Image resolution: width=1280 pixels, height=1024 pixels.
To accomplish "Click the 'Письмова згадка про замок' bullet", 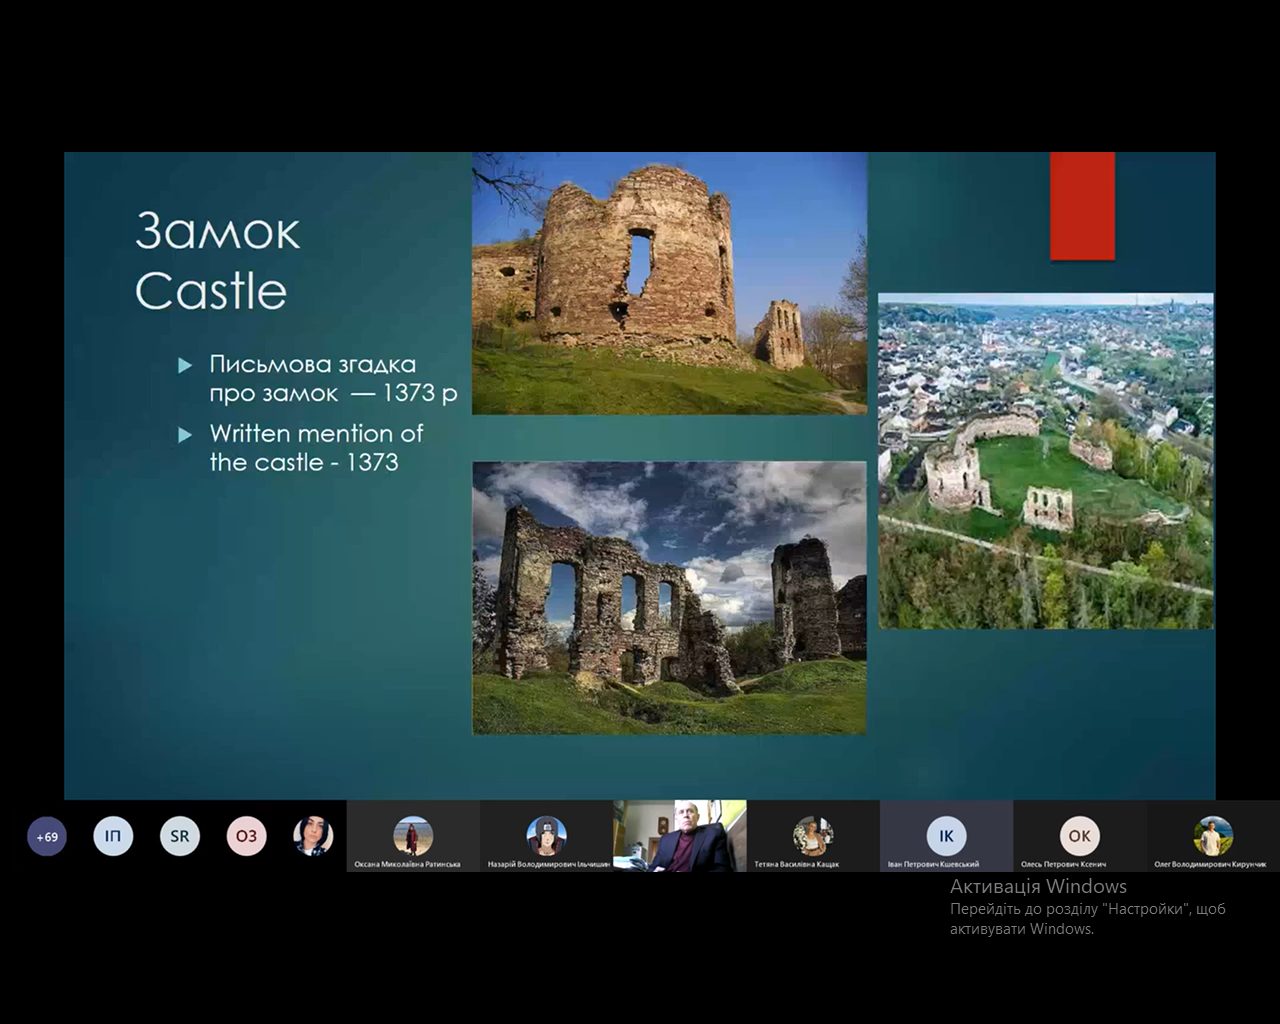I will pos(332,378).
